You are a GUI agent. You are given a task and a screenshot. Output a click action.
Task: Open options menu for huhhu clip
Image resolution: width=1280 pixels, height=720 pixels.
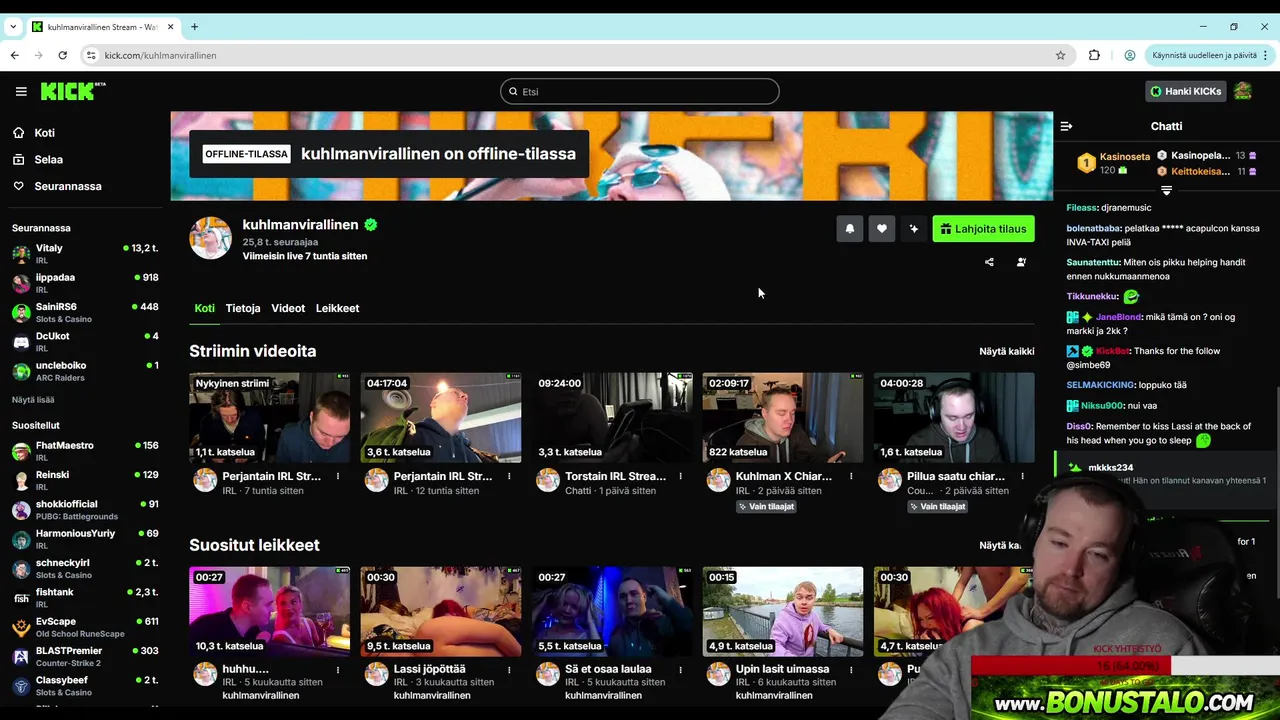tap(338, 670)
